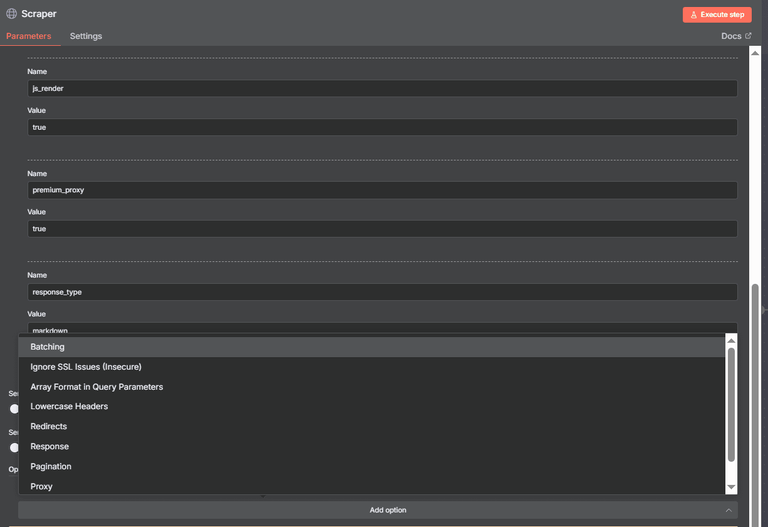Select the Lowercase Headers option
The height and width of the screenshot is (527, 768).
click(x=371, y=407)
